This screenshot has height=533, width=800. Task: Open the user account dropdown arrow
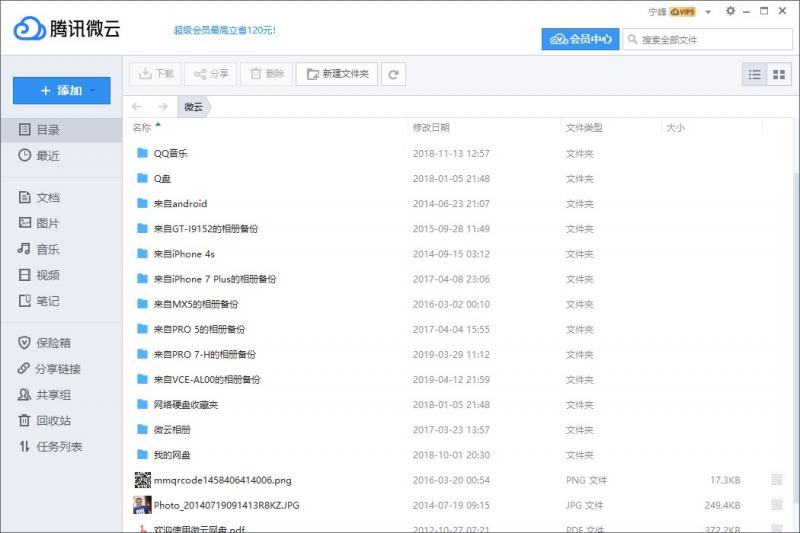(708, 12)
